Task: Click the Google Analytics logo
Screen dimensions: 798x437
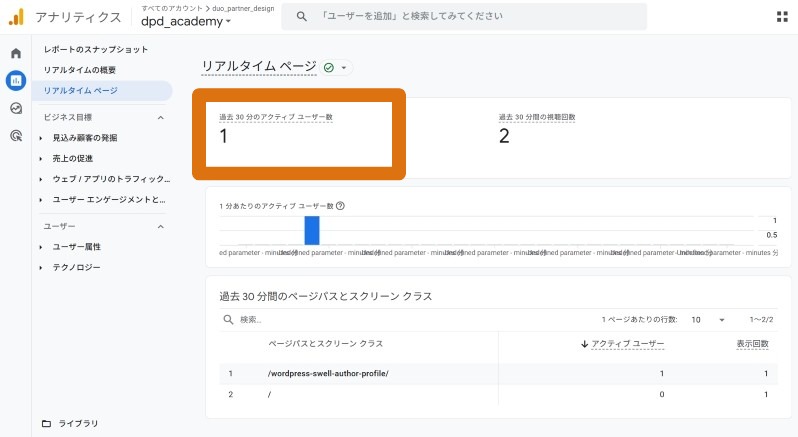Action: tap(16, 17)
